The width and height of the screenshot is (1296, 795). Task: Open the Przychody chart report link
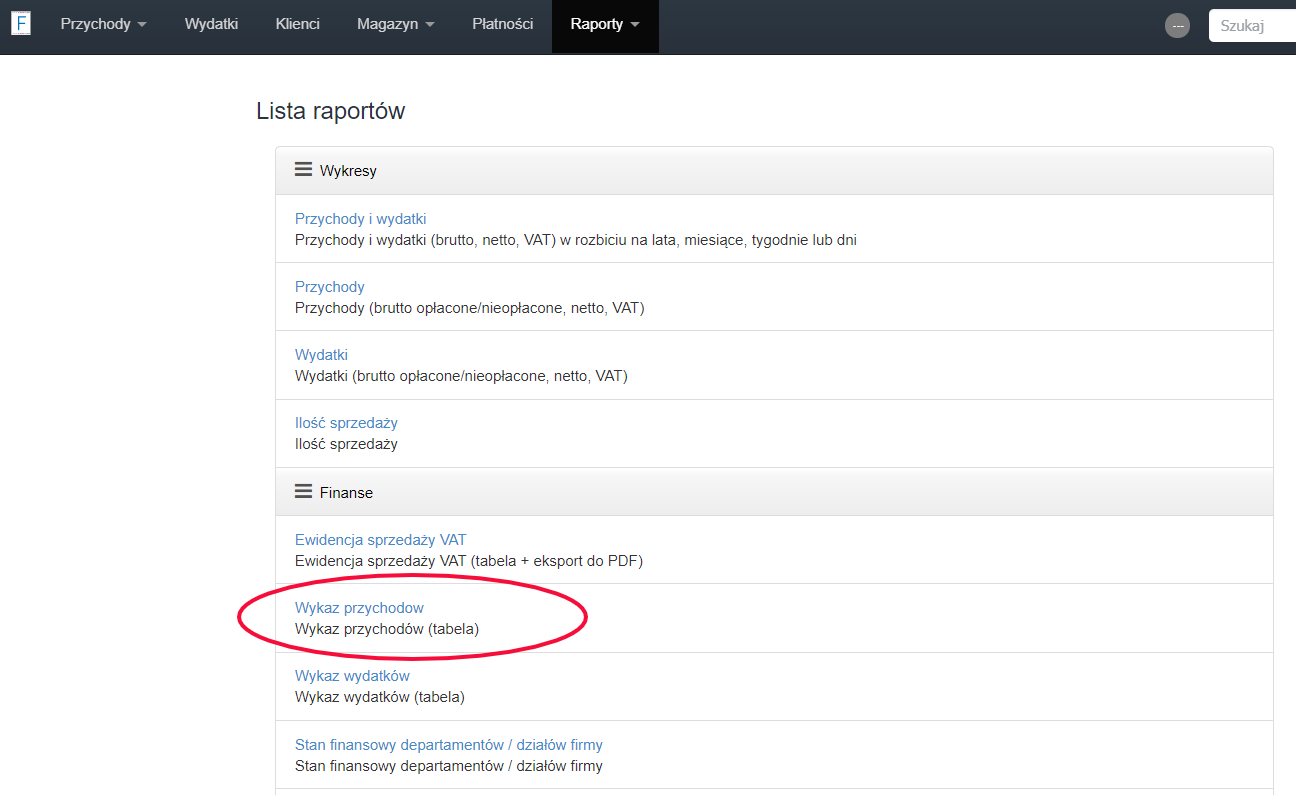pyautogui.click(x=329, y=287)
